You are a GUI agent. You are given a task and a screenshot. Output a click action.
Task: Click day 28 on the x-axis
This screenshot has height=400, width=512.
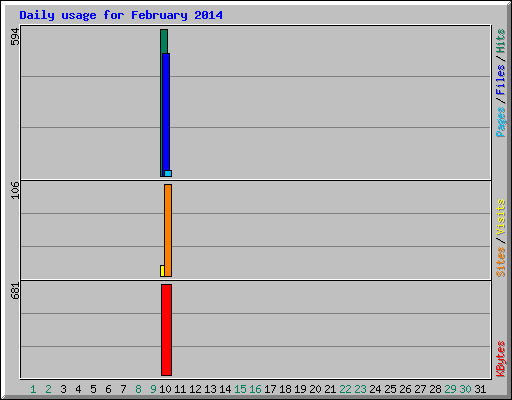click(435, 389)
